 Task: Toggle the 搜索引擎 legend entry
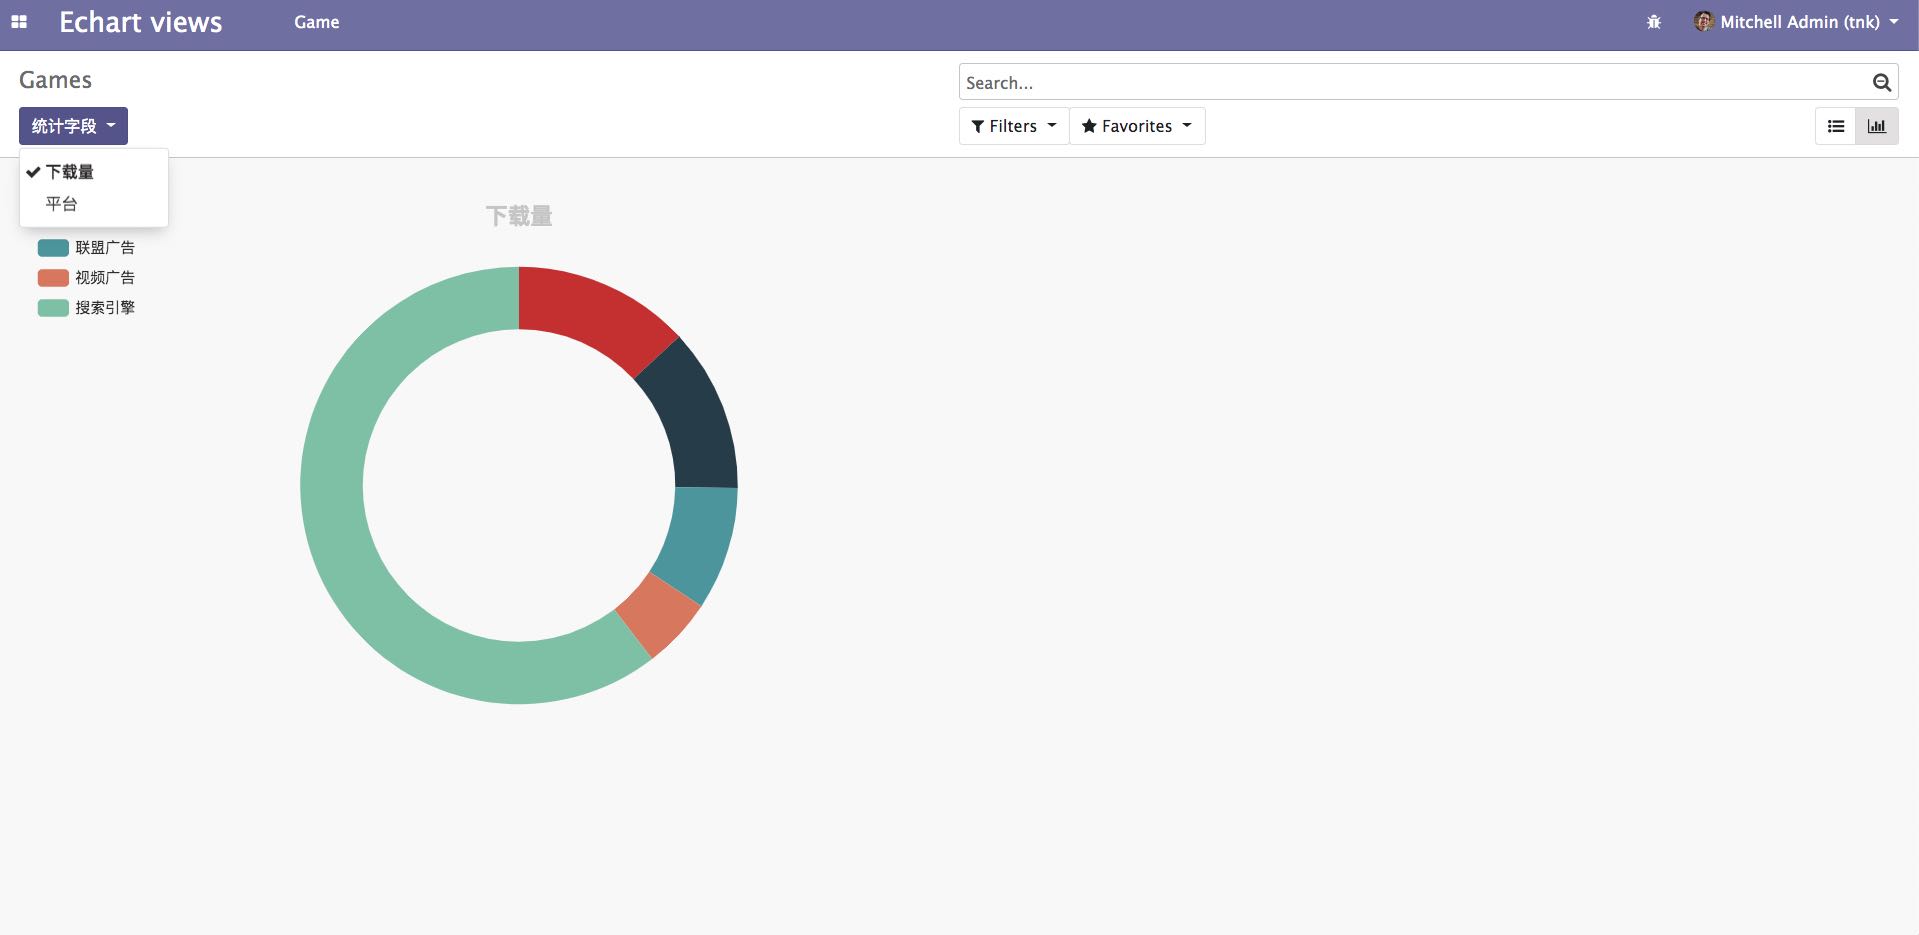(x=87, y=308)
